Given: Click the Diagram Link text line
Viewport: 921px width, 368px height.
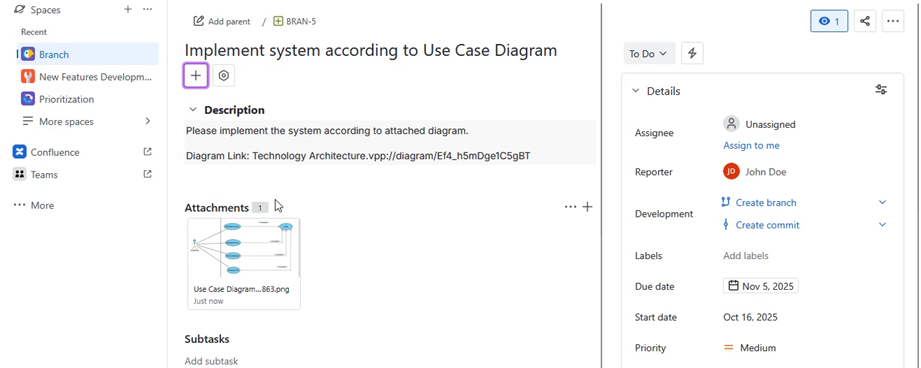Looking at the screenshot, I should [359, 156].
